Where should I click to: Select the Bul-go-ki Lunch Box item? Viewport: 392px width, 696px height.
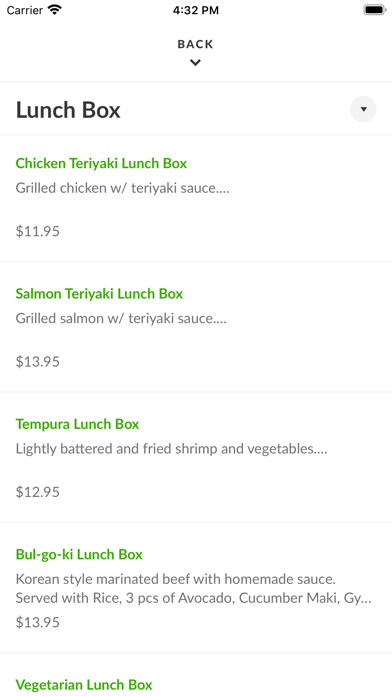[196, 588]
